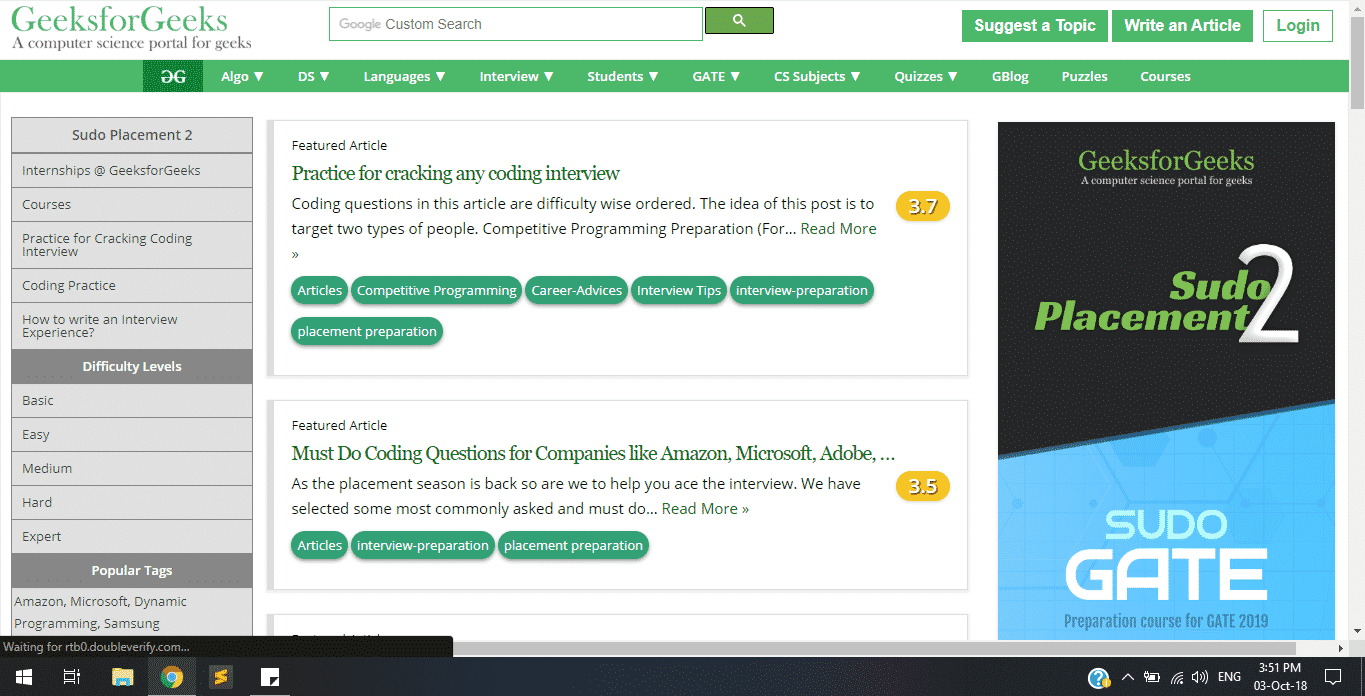Open Must Do Coding Questions article title
1365x696 pixels.
(x=593, y=453)
